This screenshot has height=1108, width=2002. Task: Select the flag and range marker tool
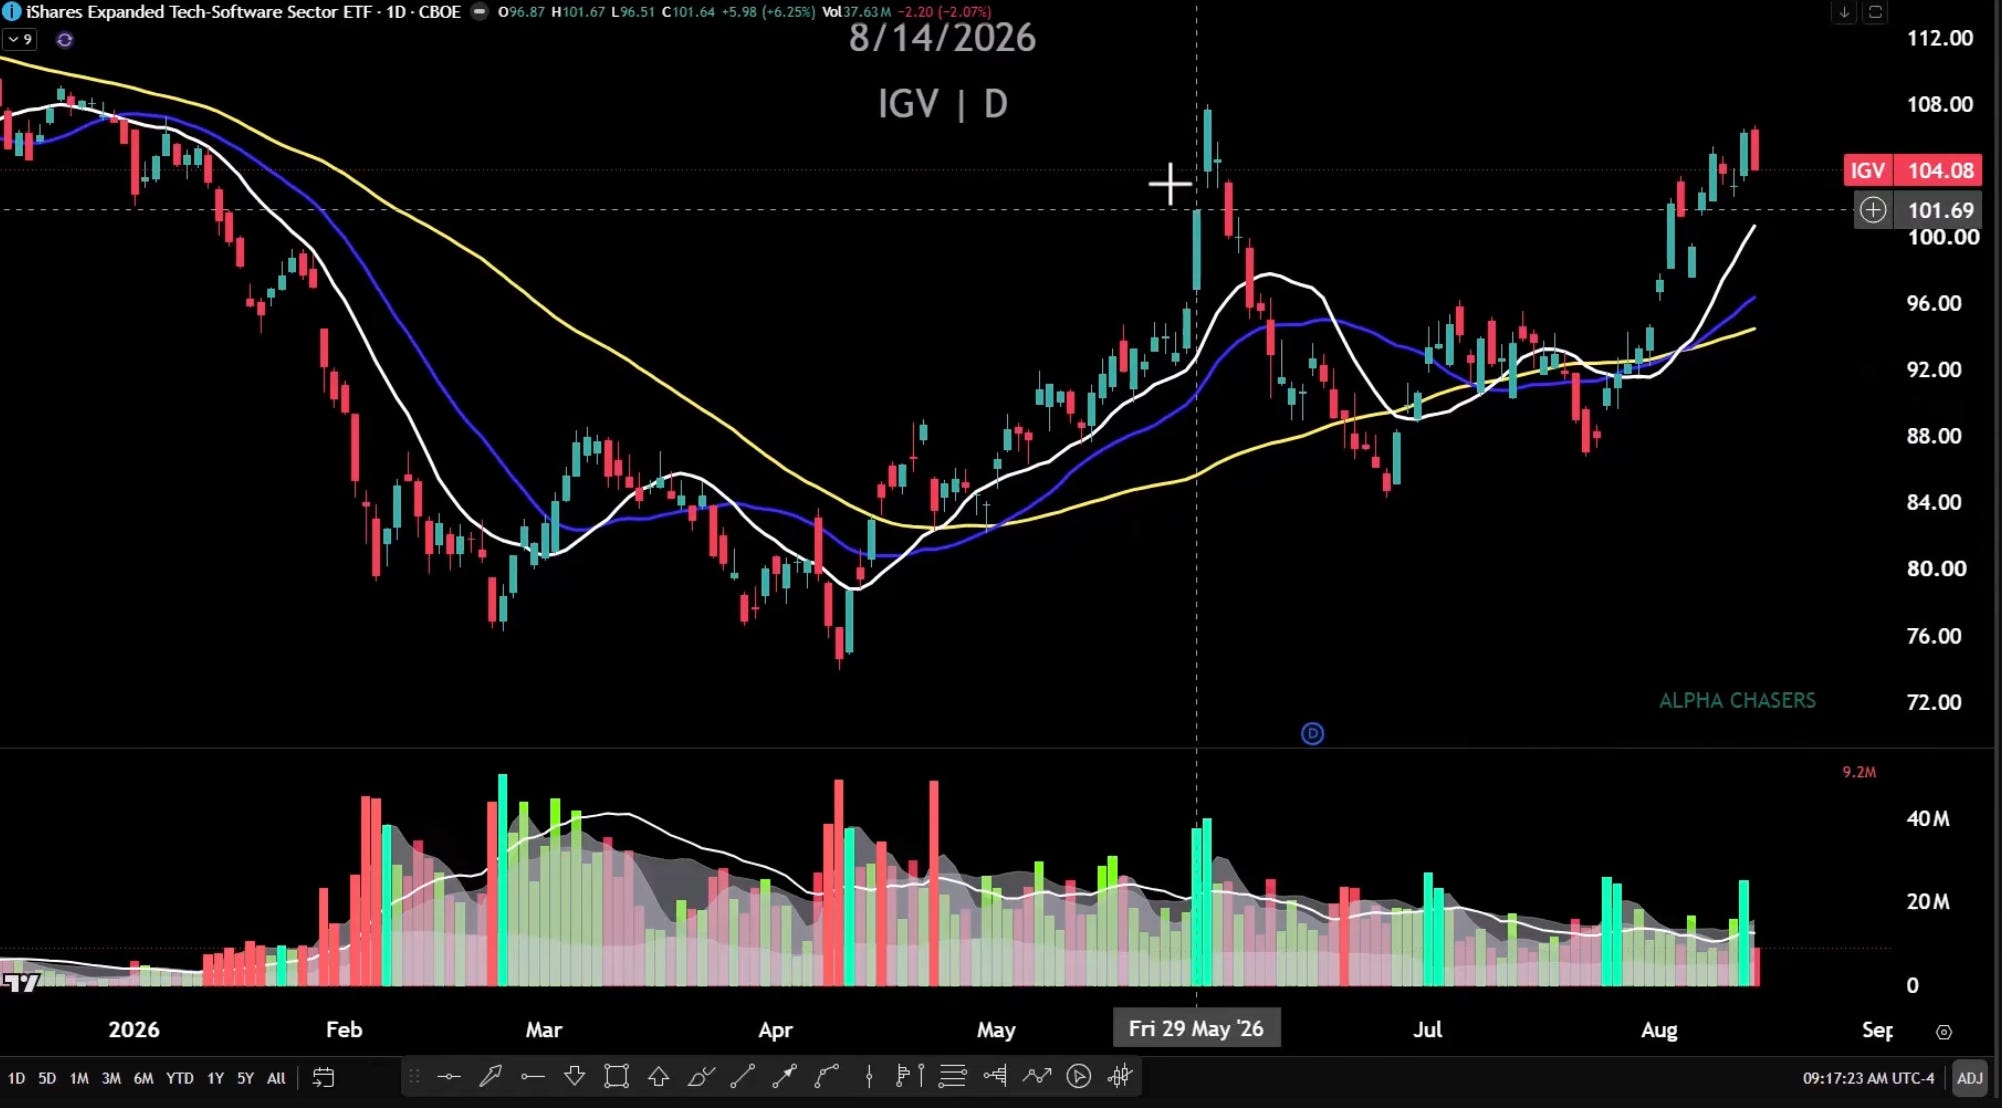(x=909, y=1077)
